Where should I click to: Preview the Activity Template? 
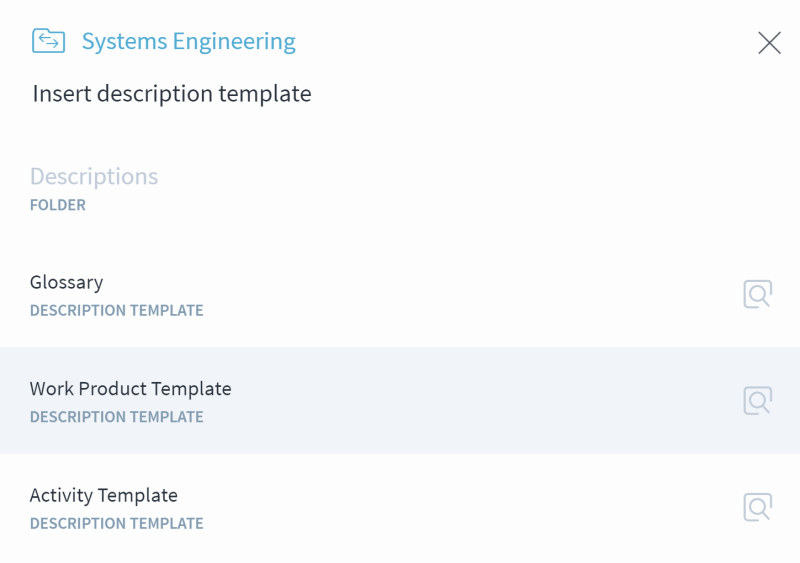coord(758,507)
